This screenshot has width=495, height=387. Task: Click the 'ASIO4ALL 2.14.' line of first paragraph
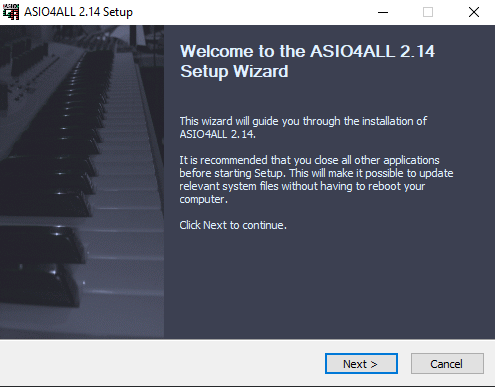pyautogui.click(x=217, y=134)
